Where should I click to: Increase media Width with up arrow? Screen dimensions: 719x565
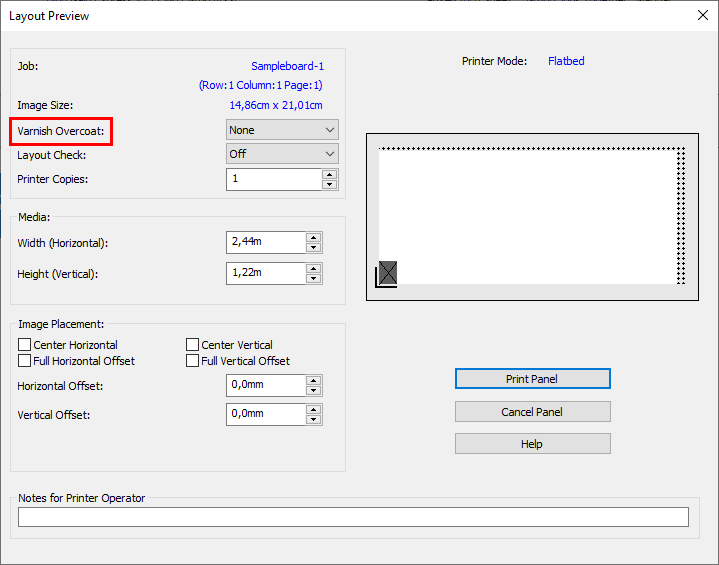coord(314,238)
